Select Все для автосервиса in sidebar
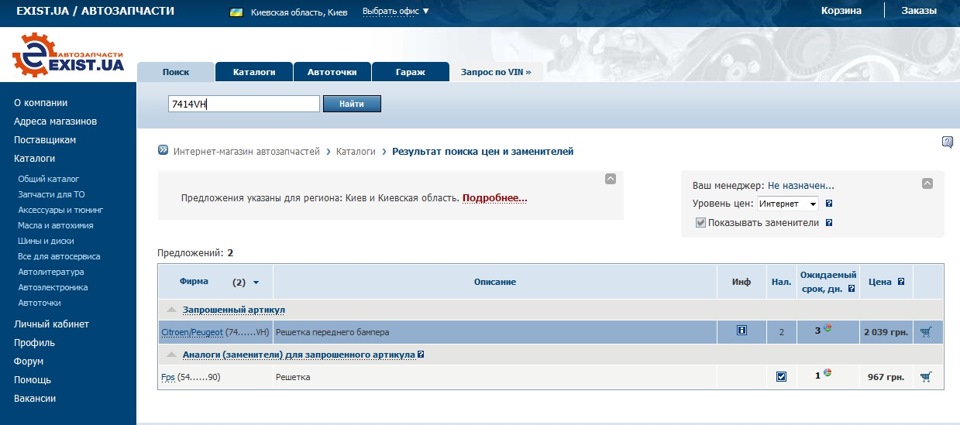Image resolution: width=960 pixels, height=425 pixels. coord(59,256)
